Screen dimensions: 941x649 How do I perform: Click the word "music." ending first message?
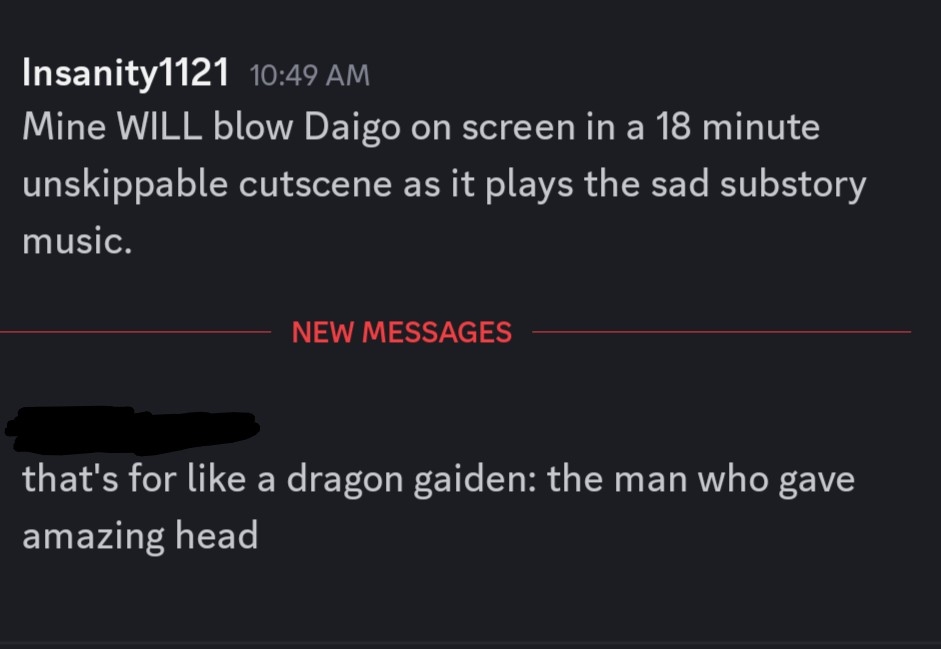77,241
